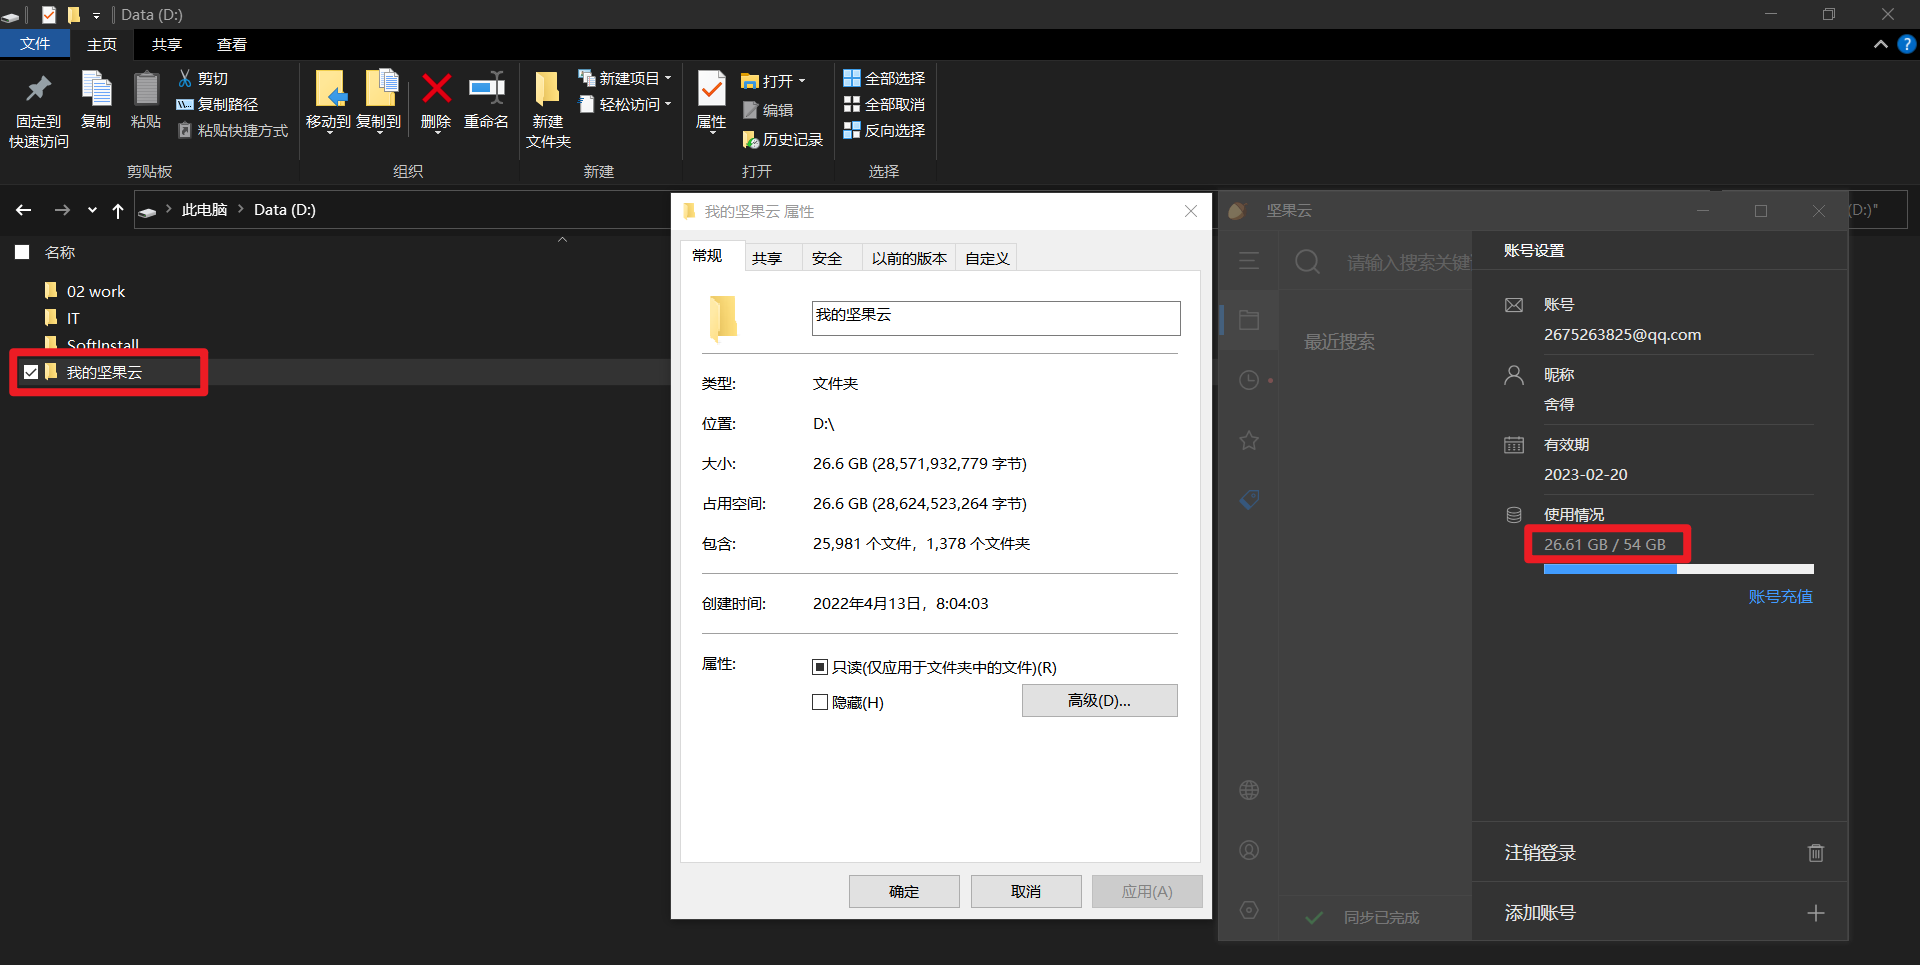The image size is (1920, 965).
Task: Open Nutstore recent clock icon
Action: point(1249,380)
